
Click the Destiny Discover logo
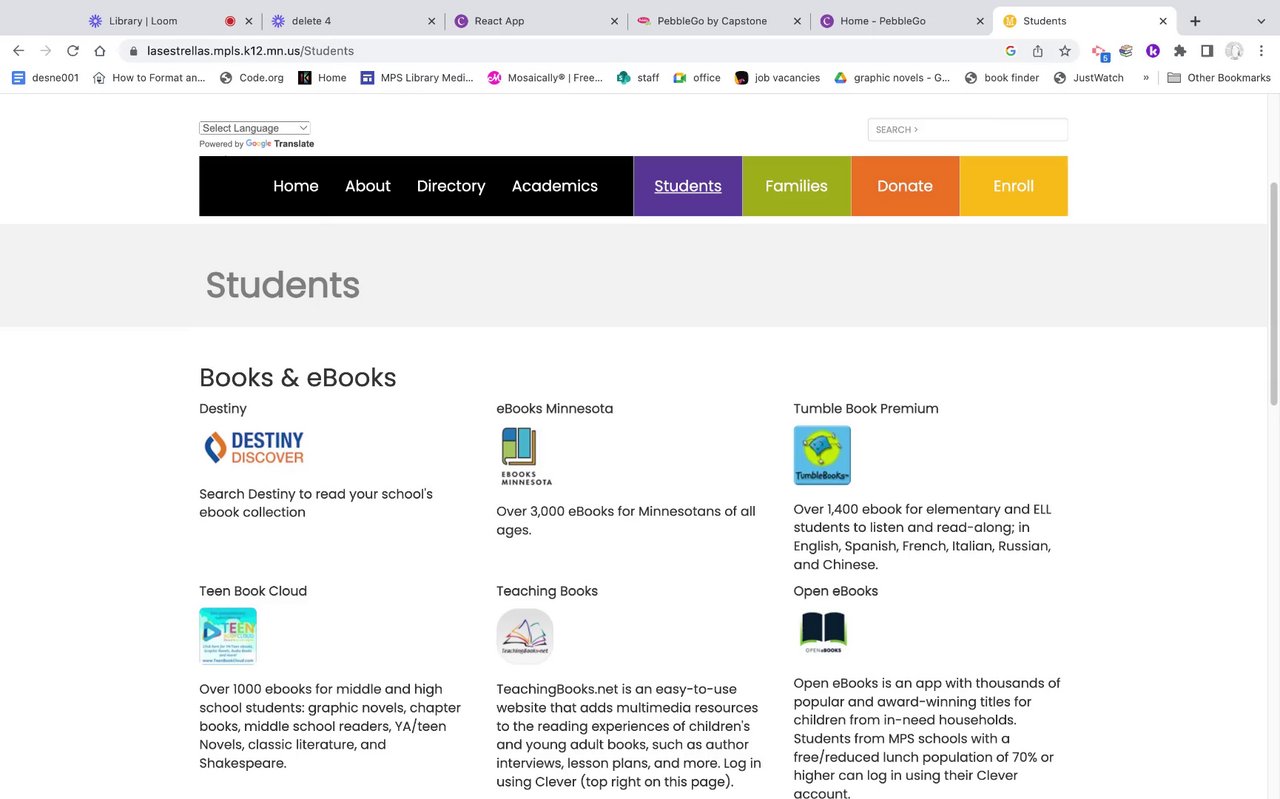(x=254, y=447)
